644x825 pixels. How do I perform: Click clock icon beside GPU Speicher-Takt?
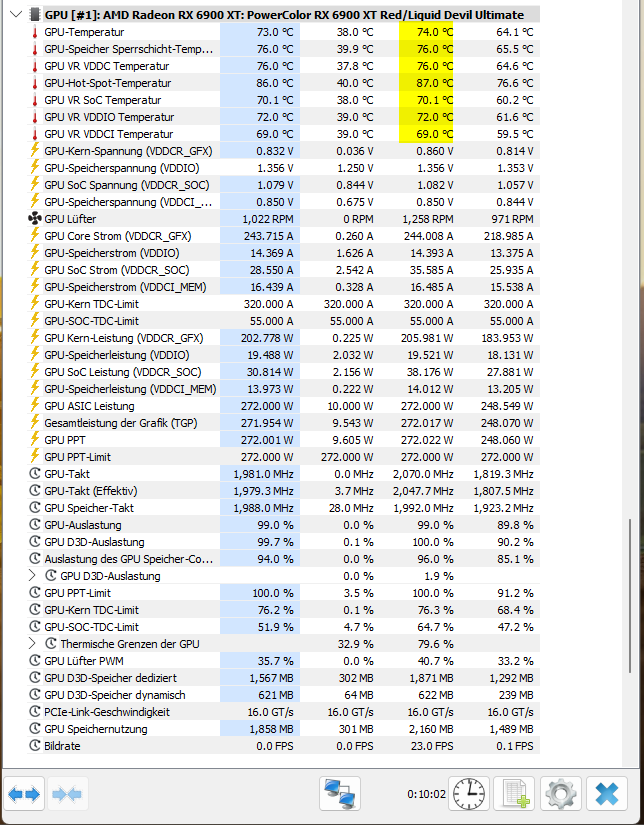pos(35,508)
